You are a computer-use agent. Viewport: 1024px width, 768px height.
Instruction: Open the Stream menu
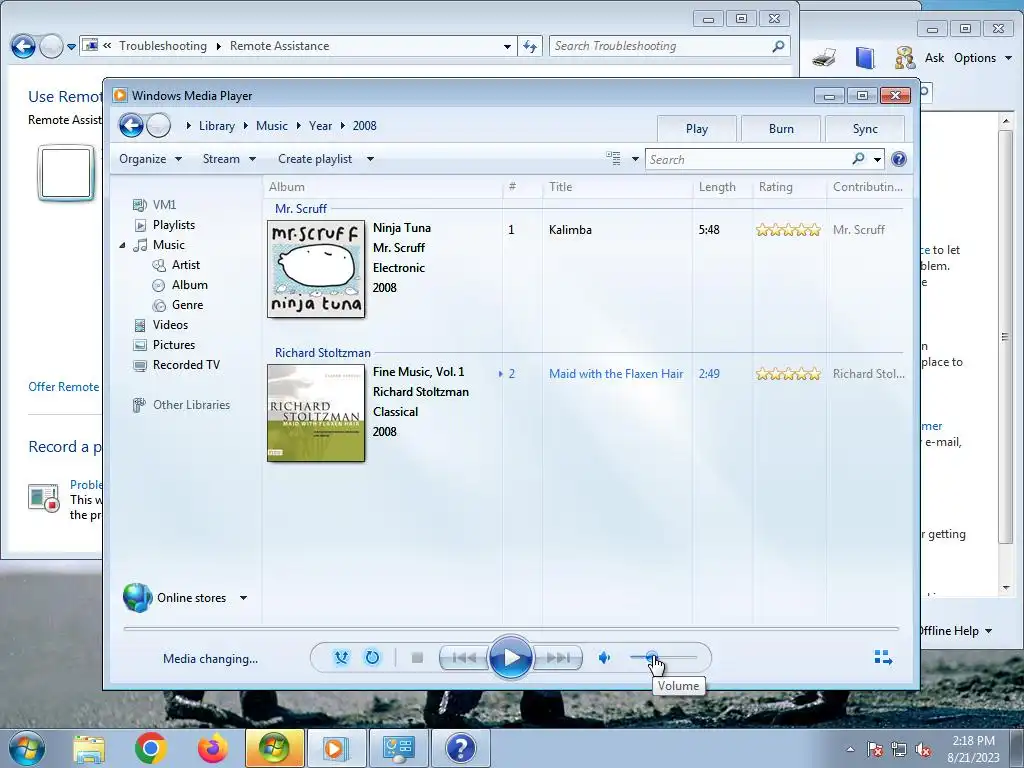(229, 159)
